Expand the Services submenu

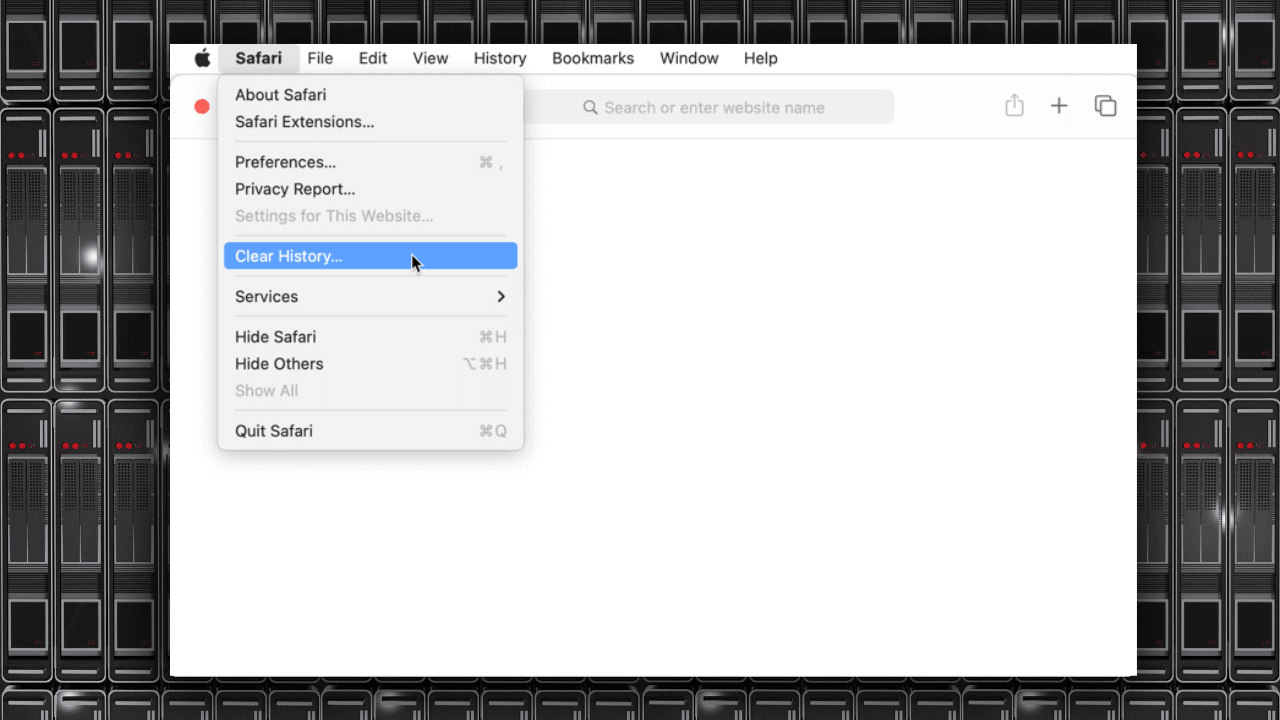(x=266, y=296)
